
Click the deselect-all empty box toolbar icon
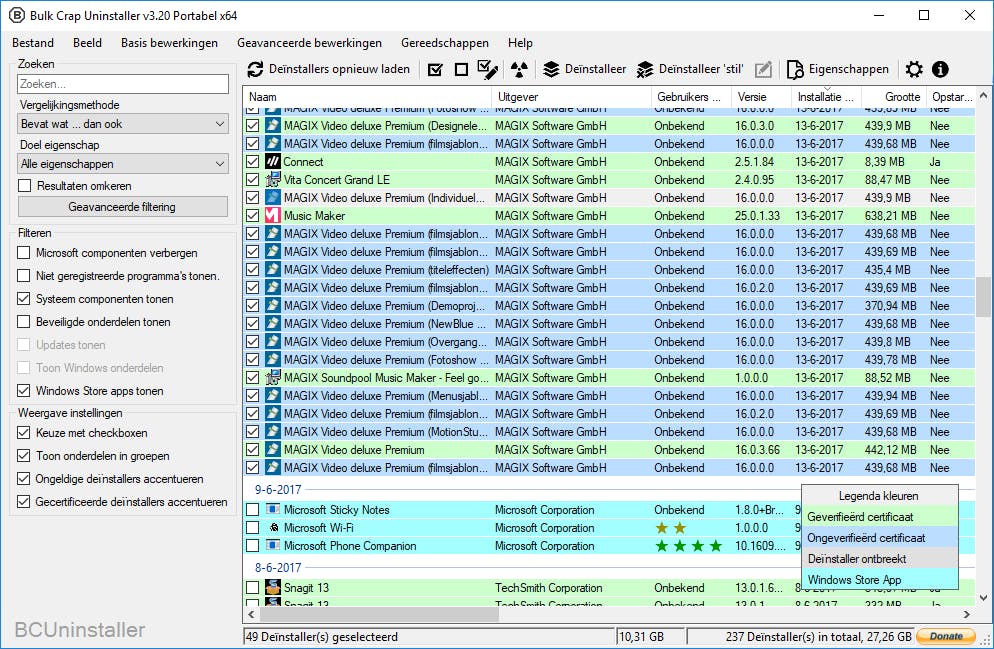click(x=462, y=69)
